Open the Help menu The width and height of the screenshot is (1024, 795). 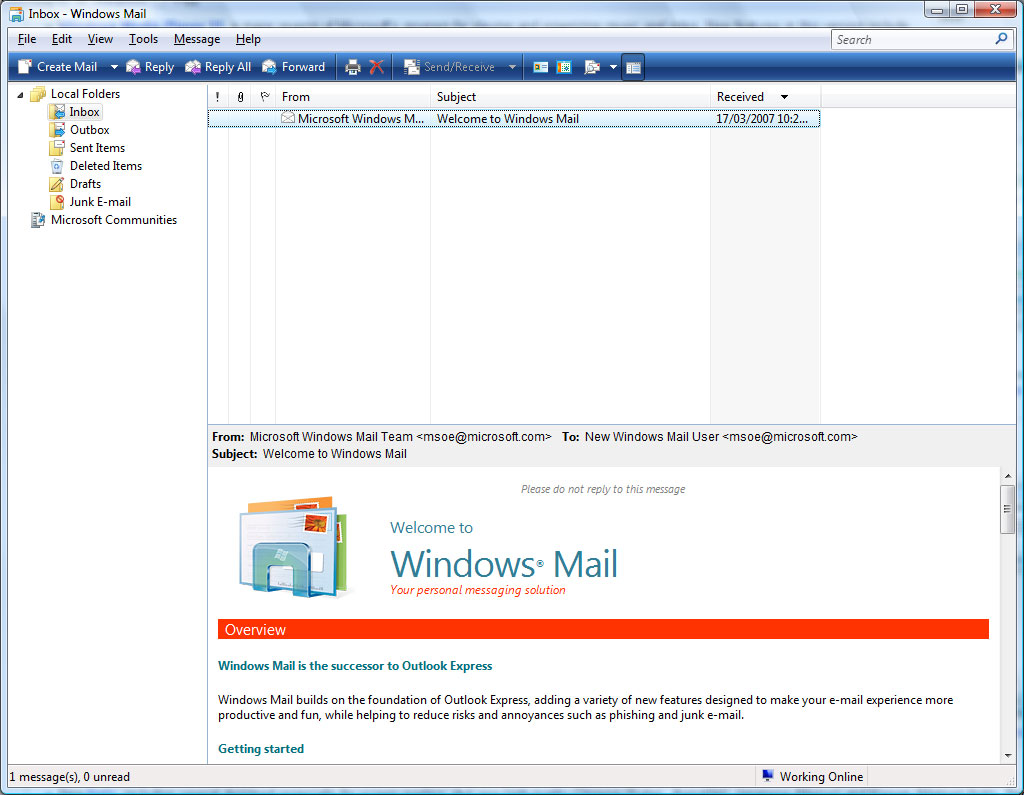[x=248, y=39]
